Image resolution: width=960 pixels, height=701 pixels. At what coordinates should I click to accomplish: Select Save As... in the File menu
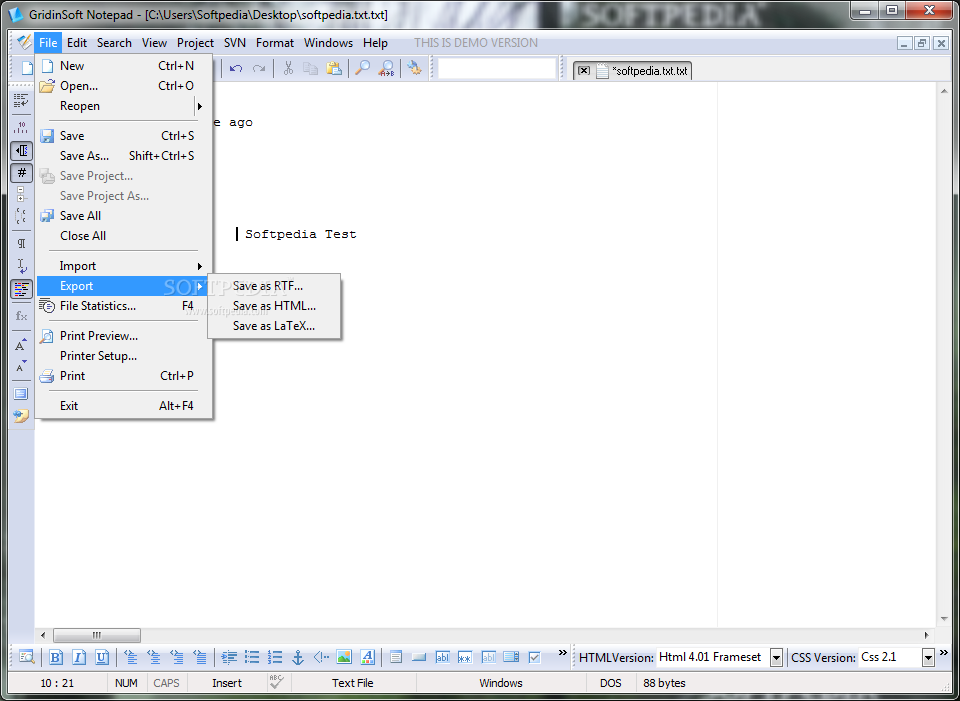tap(124, 156)
